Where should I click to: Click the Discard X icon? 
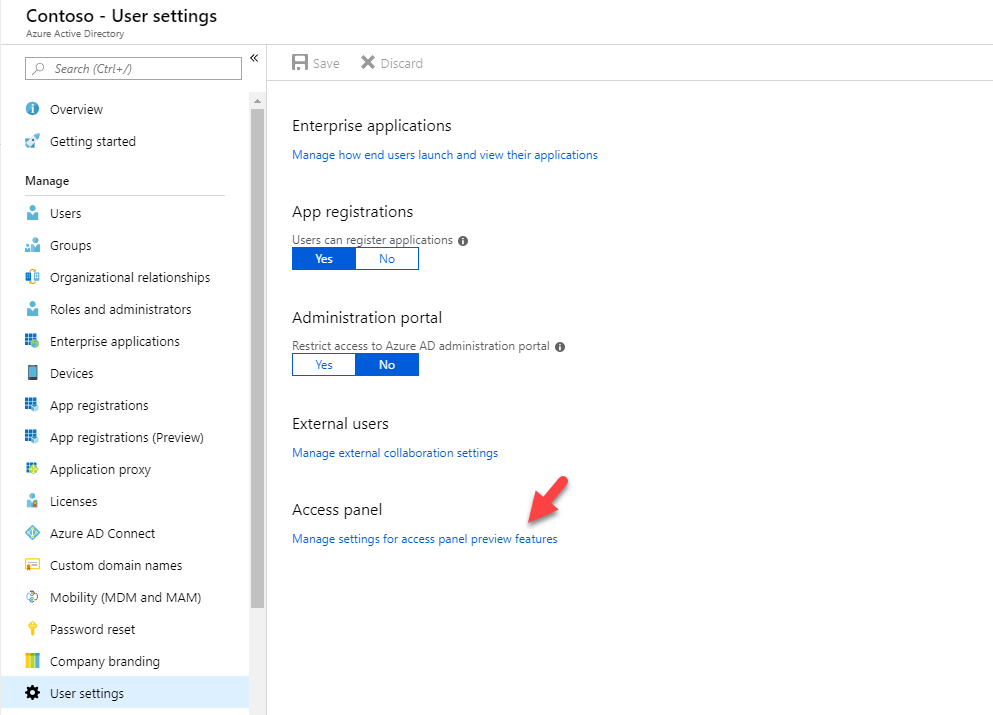click(368, 63)
